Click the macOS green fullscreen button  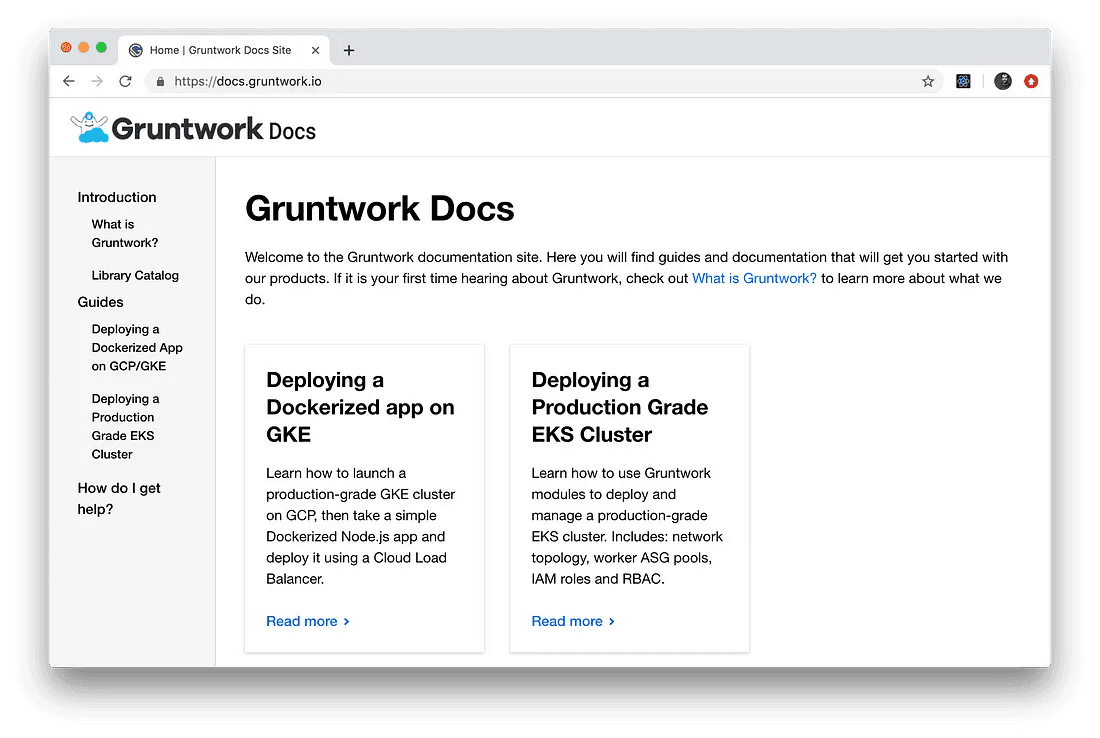pyautogui.click(x=101, y=47)
